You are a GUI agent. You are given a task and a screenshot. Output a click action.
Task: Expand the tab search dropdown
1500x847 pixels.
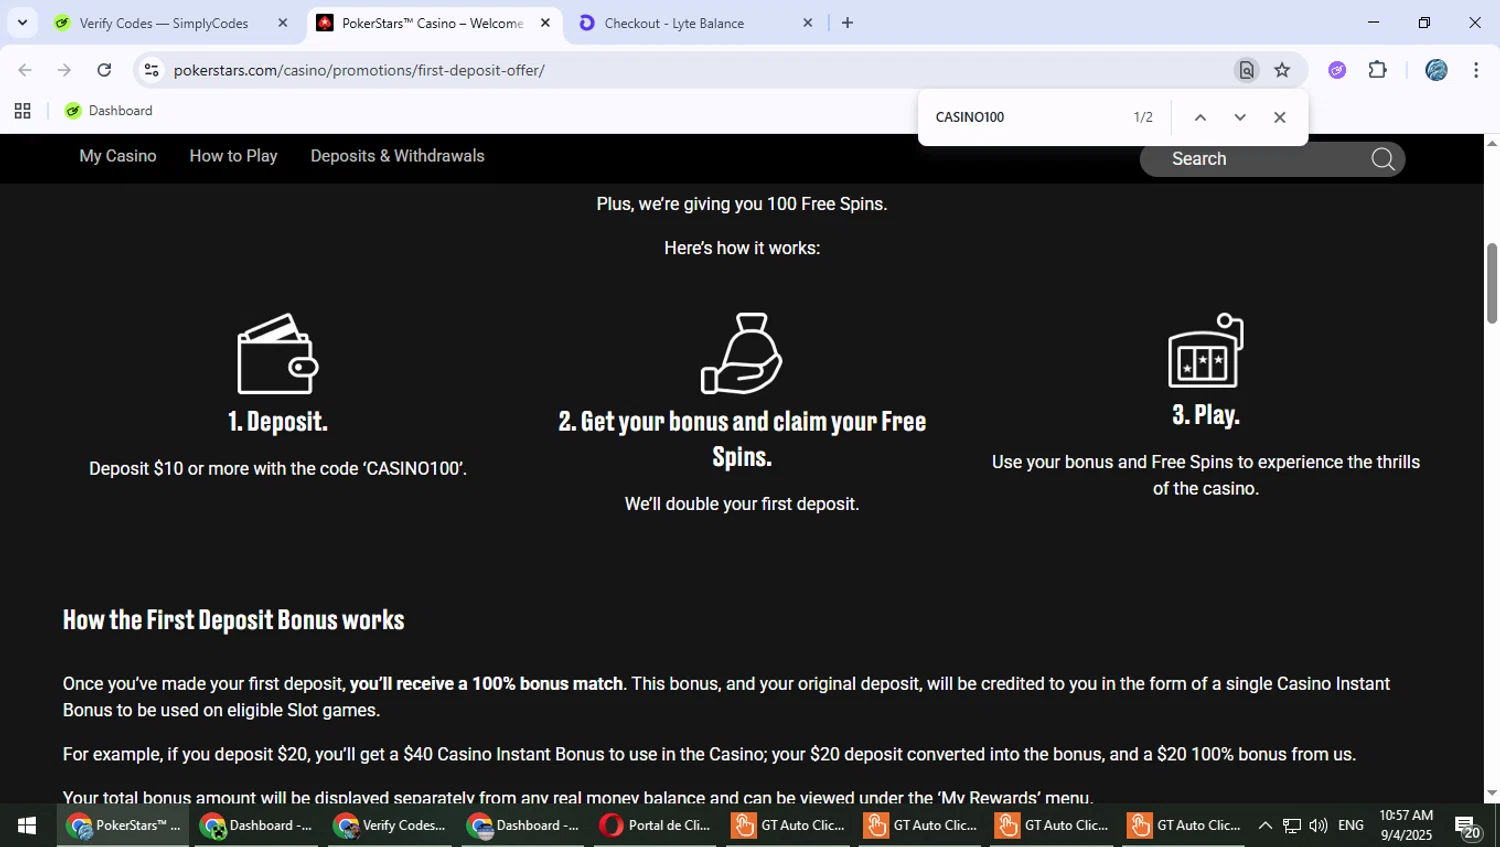[x=22, y=22]
